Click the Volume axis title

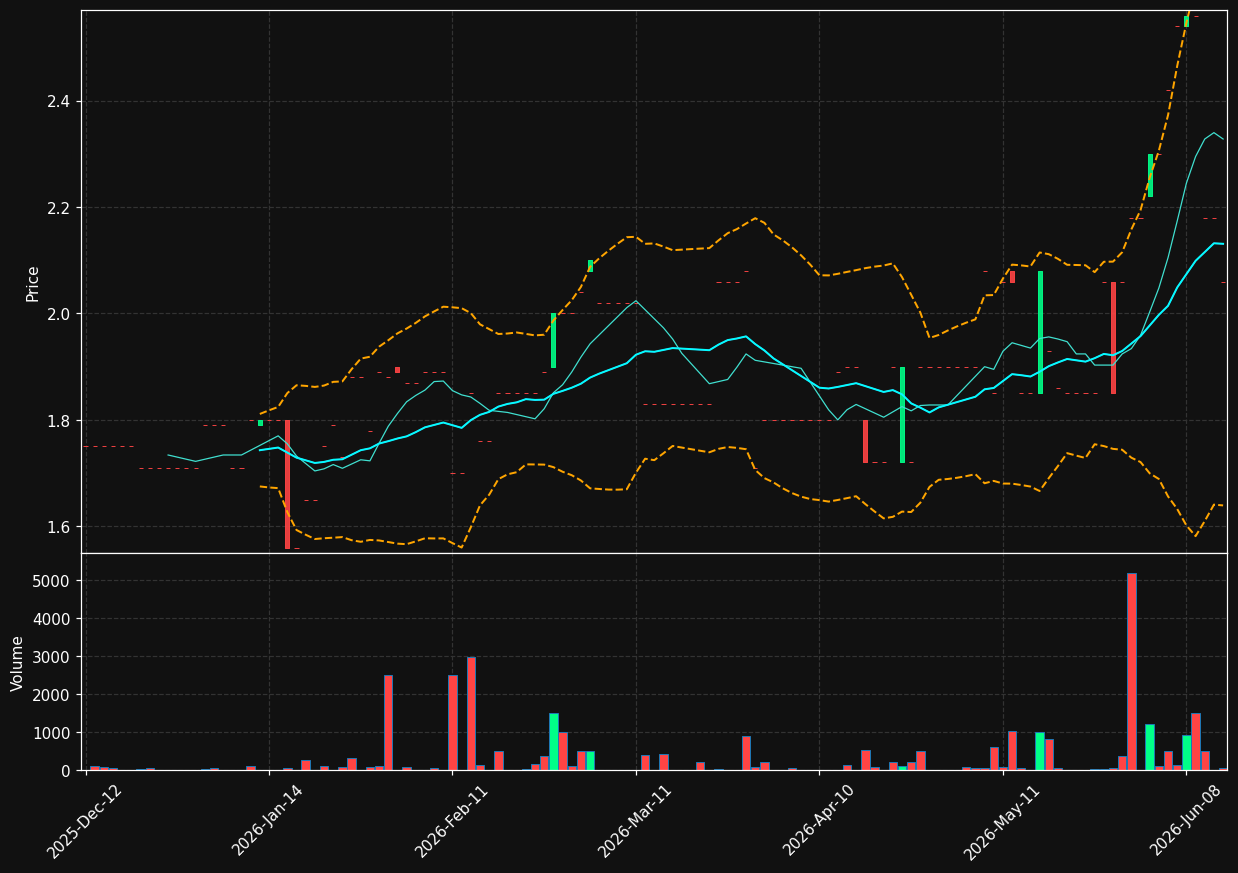coord(18,663)
